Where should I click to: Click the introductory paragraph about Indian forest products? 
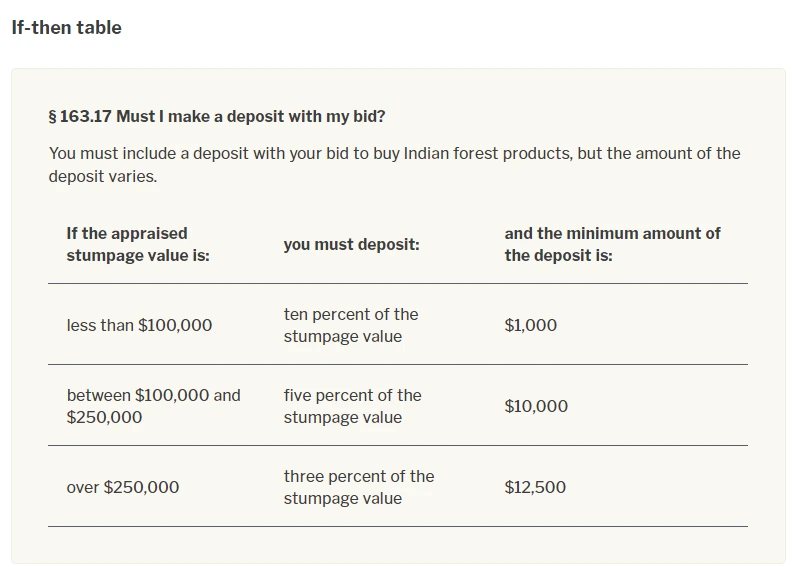pos(394,165)
